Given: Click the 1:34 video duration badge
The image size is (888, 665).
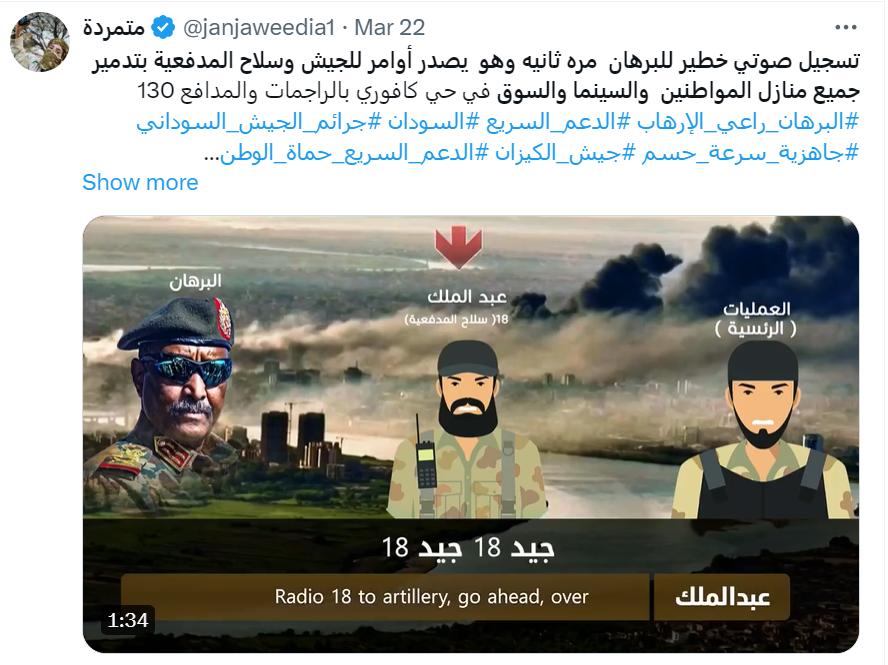Looking at the screenshot, I should (128, 620).
